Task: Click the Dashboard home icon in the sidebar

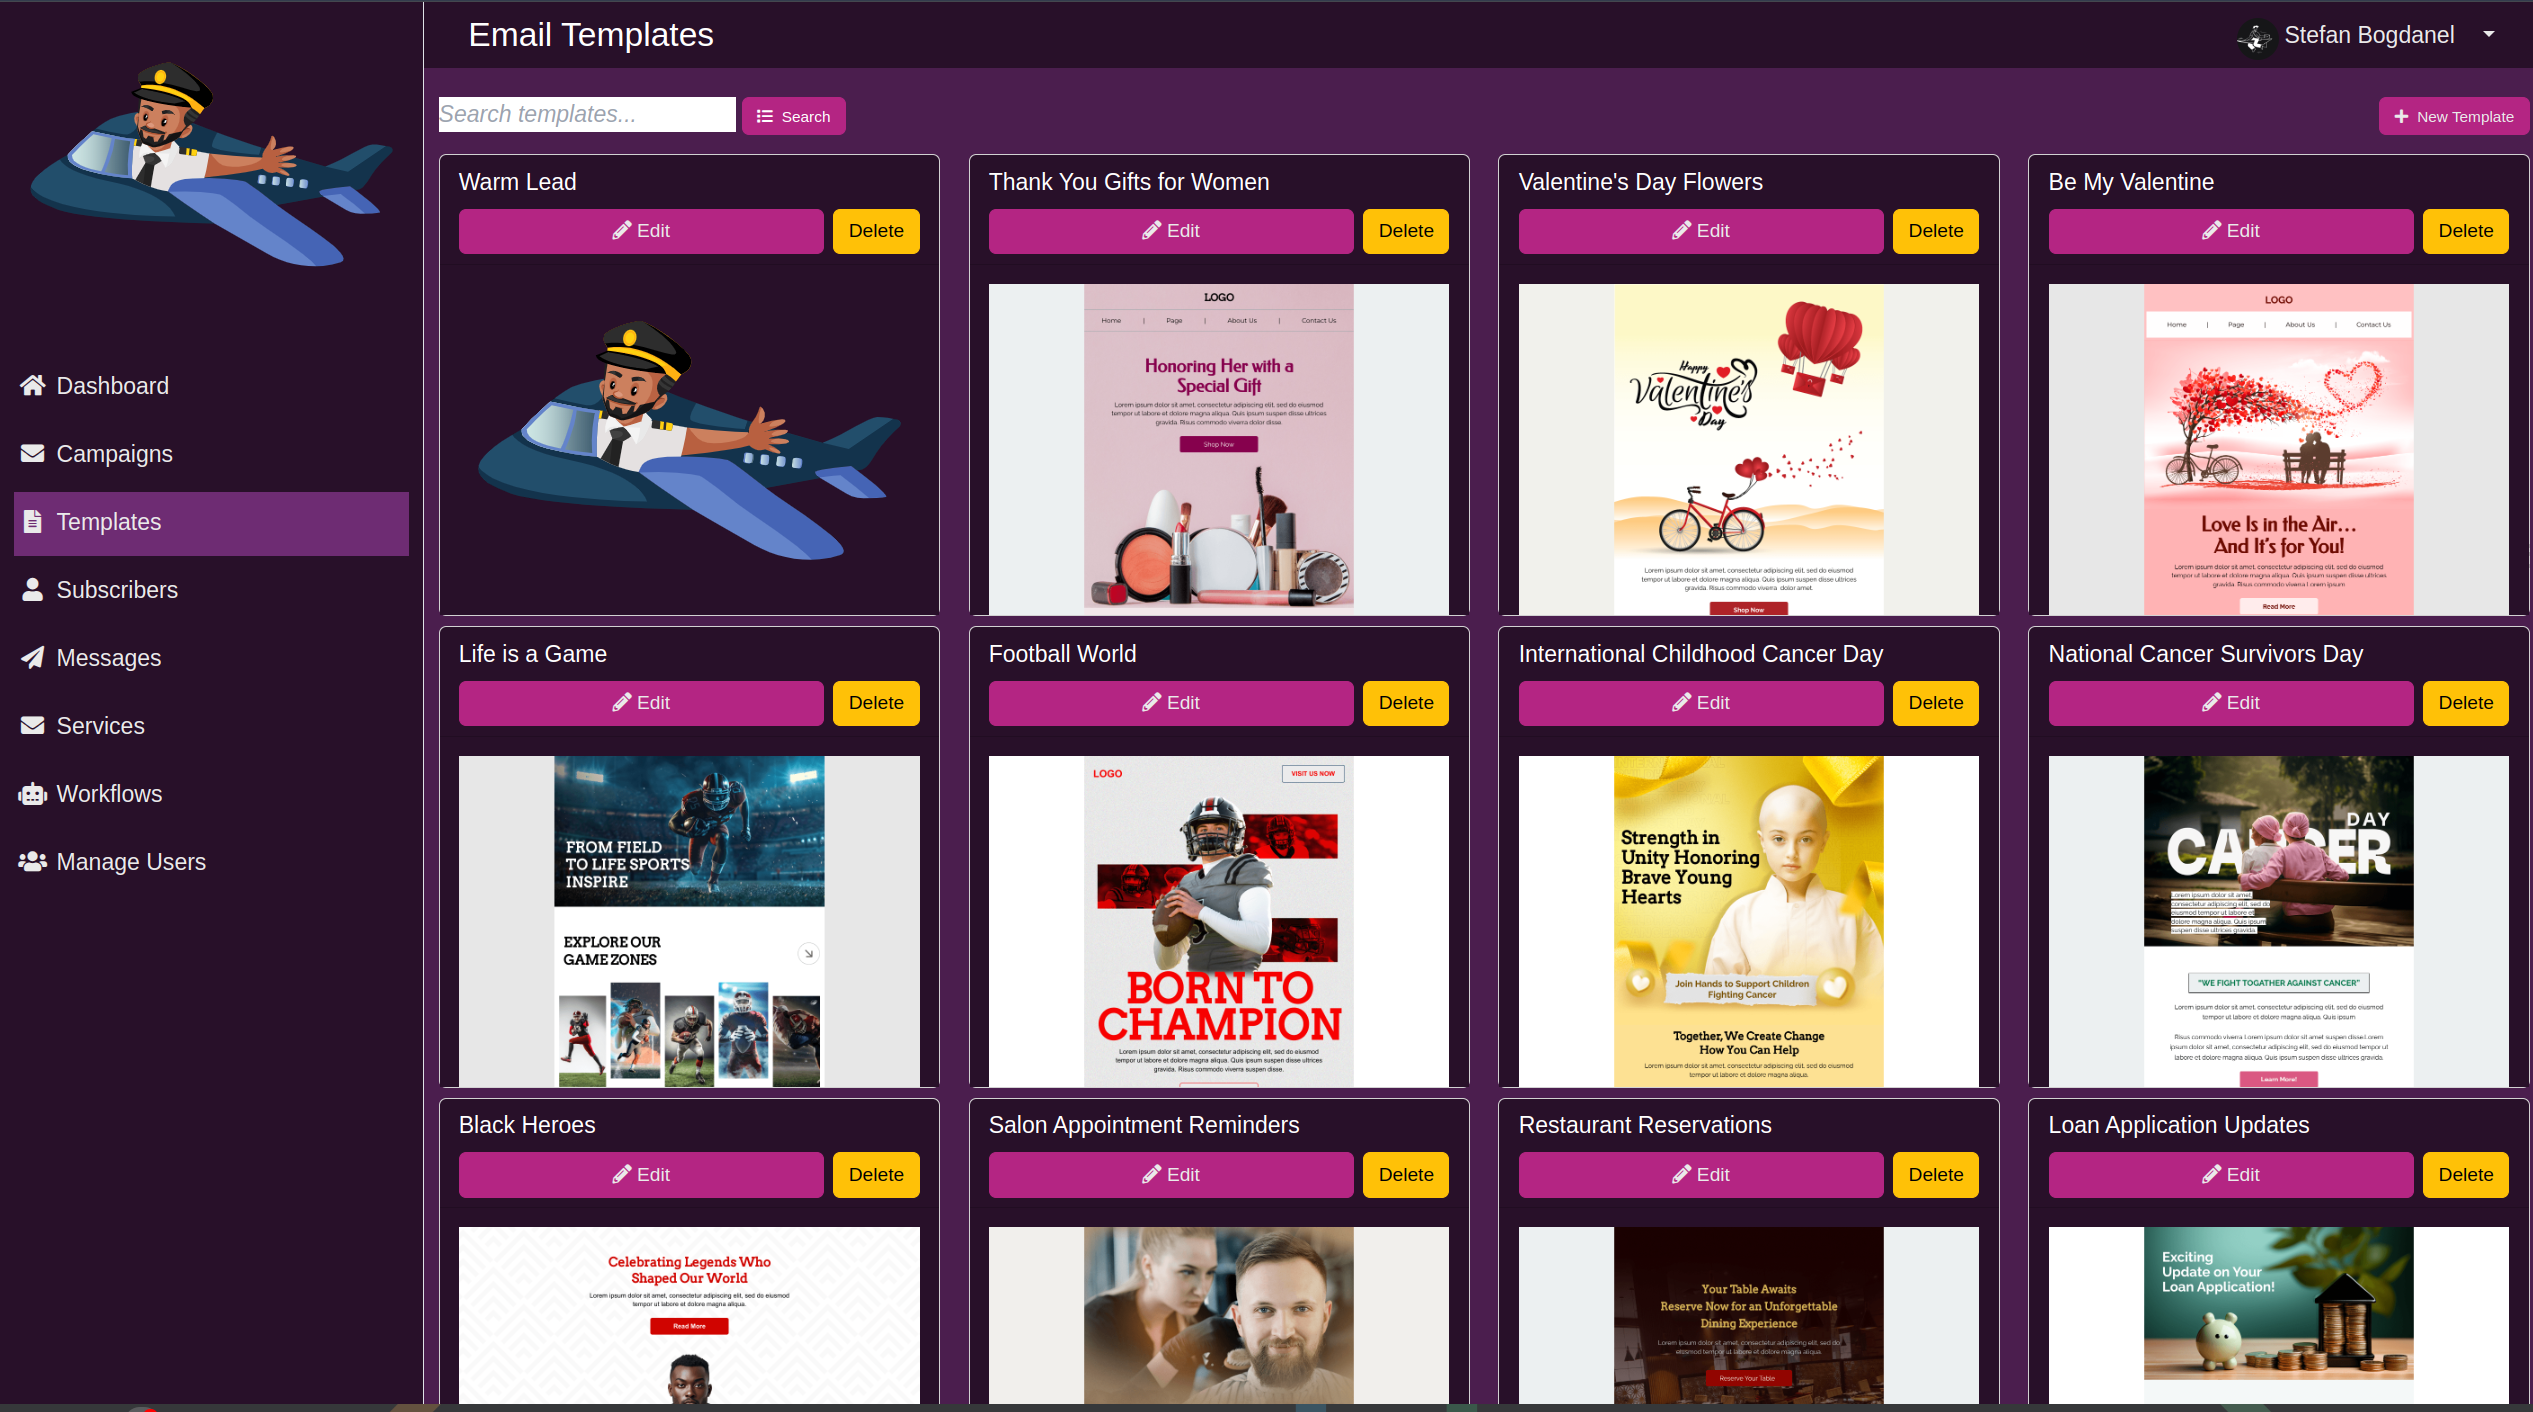Action: pos(33,385)
